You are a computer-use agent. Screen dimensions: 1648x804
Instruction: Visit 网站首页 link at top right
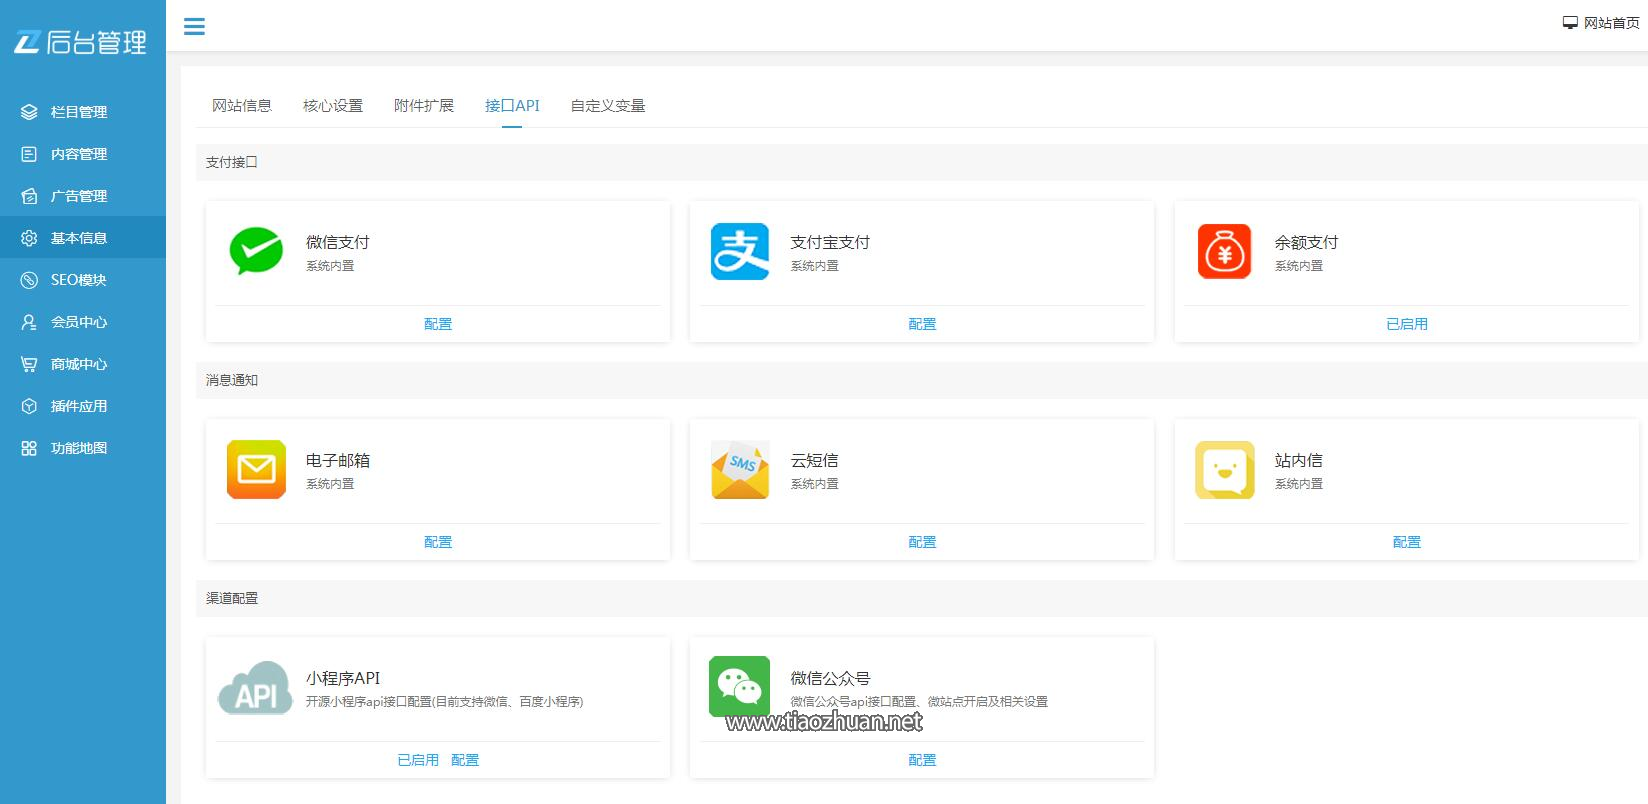pos(1602,23)
